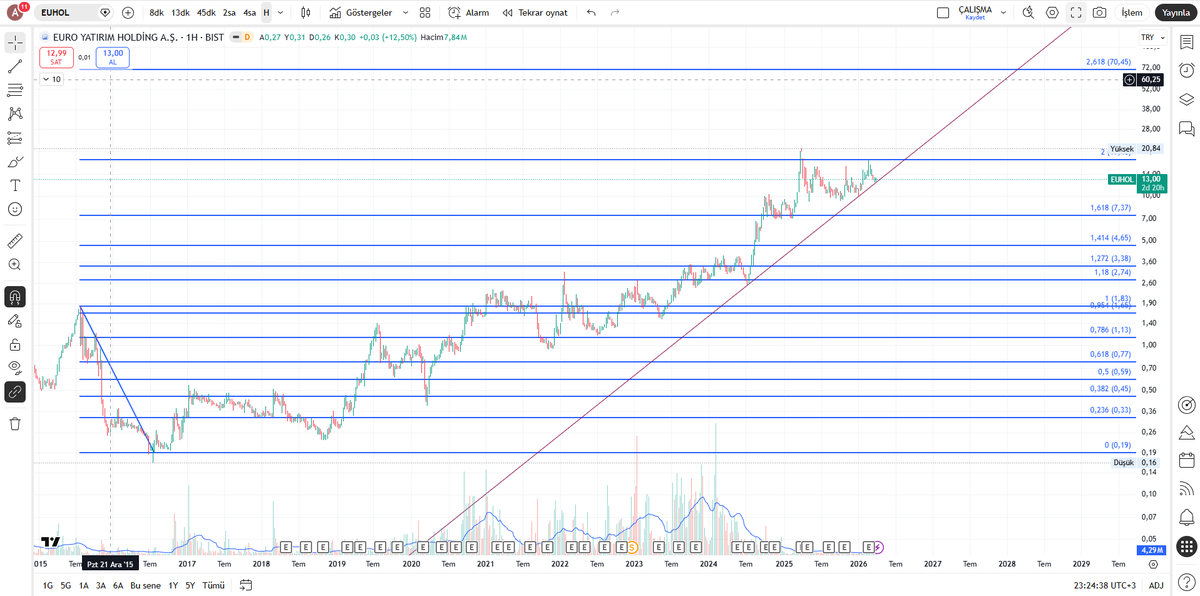Open the time zone clock UTC+3
Viewport: 1200px width, 596px height.
point(1103,586)
